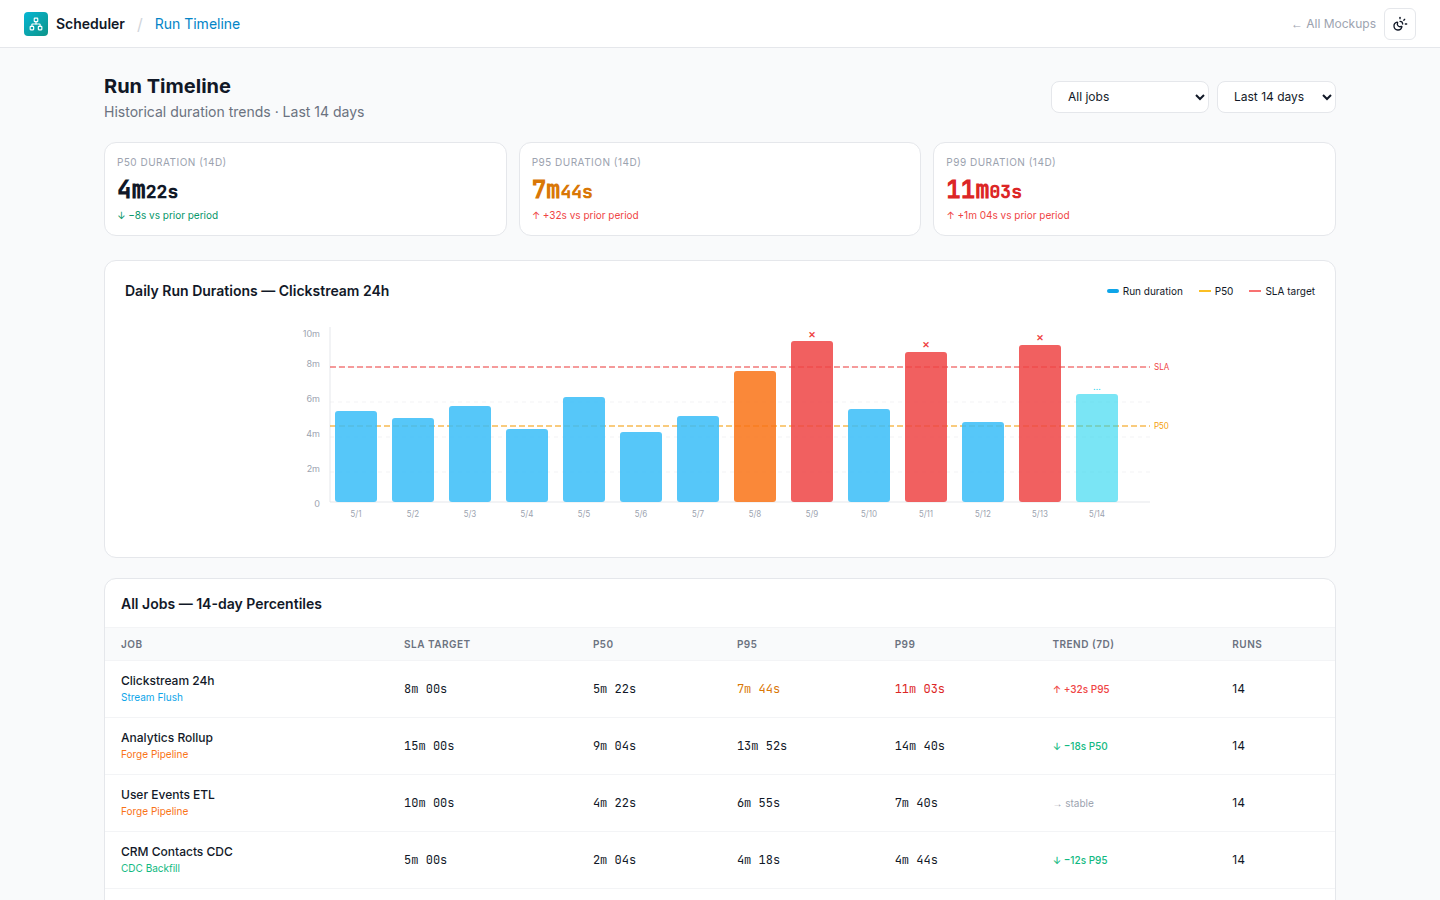Click the P50 legend swatch

(x=1204, y=292)
